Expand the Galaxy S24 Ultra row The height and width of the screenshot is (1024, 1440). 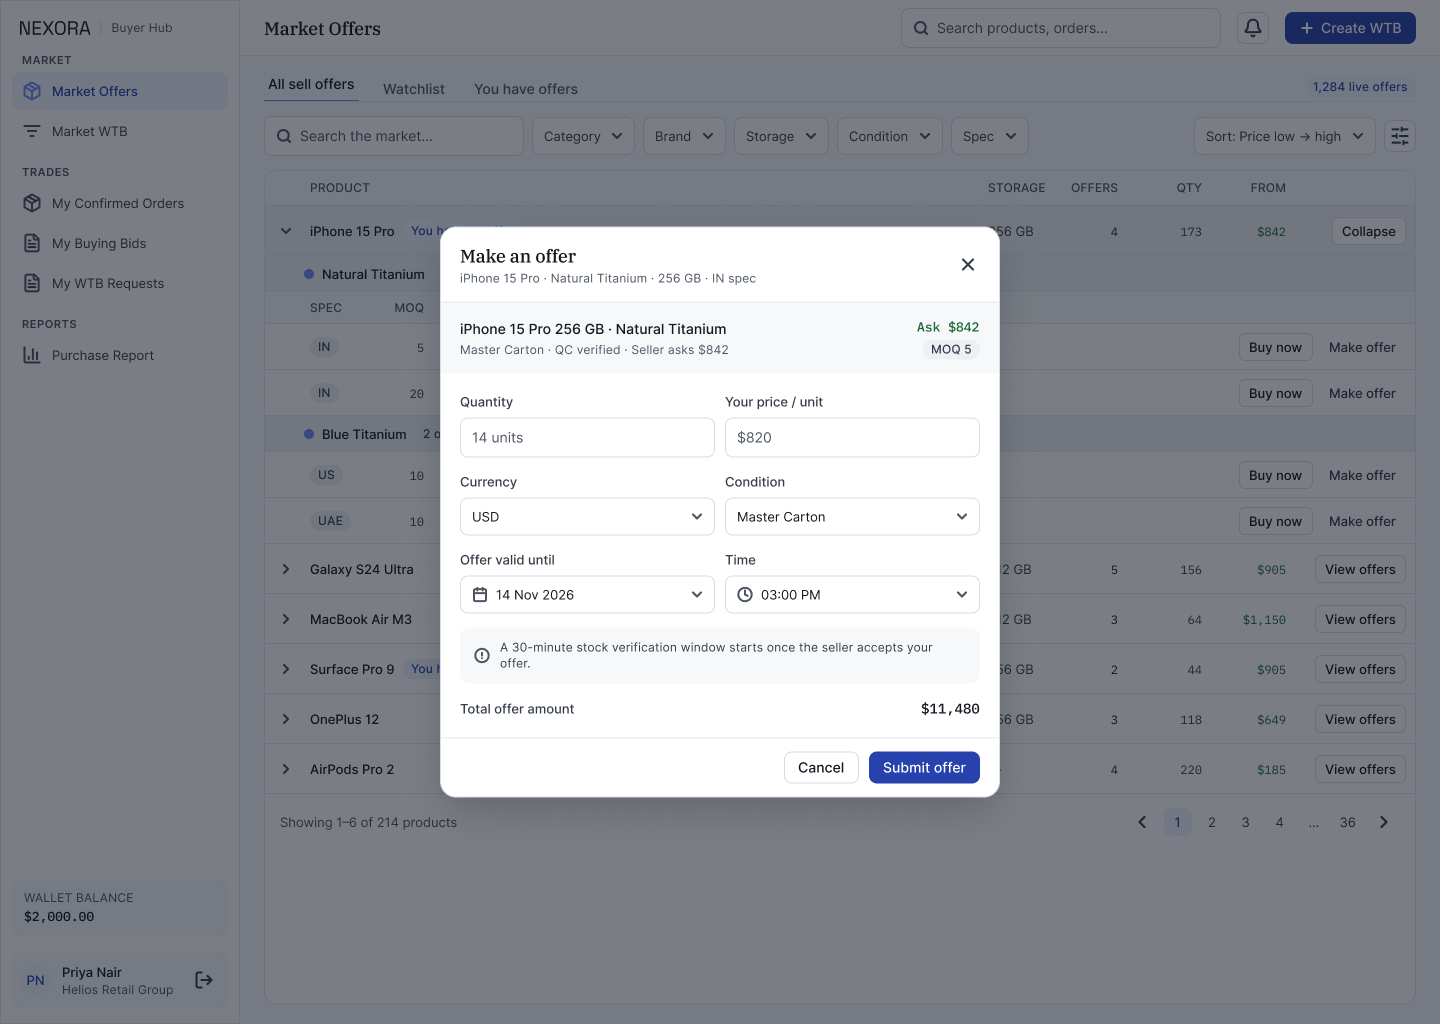[x=286, y=569]
